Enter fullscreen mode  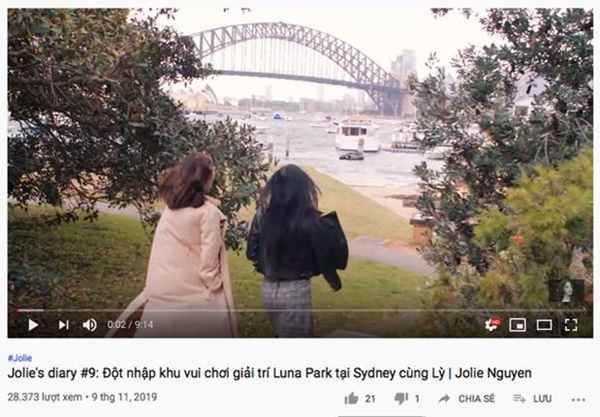pos(571,325)
